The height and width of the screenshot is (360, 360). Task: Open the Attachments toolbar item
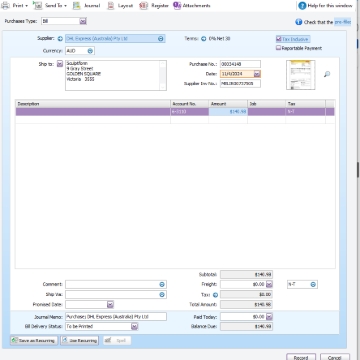(x=192, y=6)
